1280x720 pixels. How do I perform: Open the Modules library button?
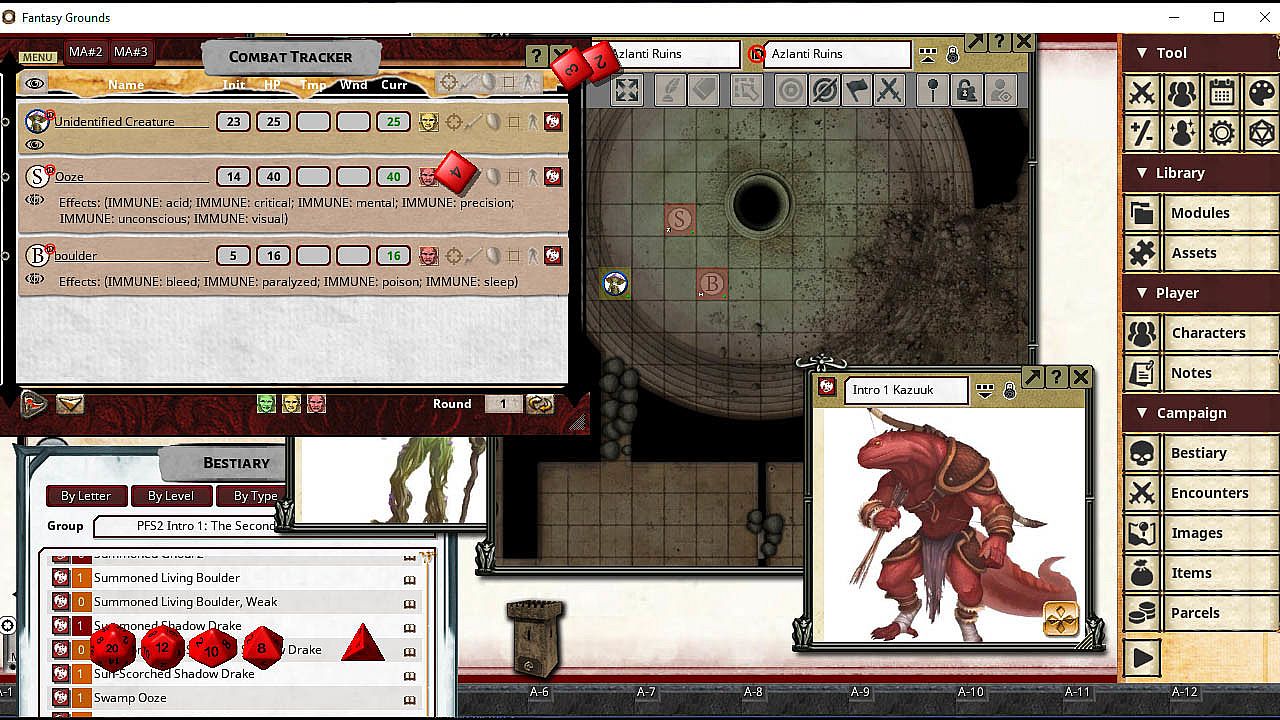click(x=1222, y=213)
